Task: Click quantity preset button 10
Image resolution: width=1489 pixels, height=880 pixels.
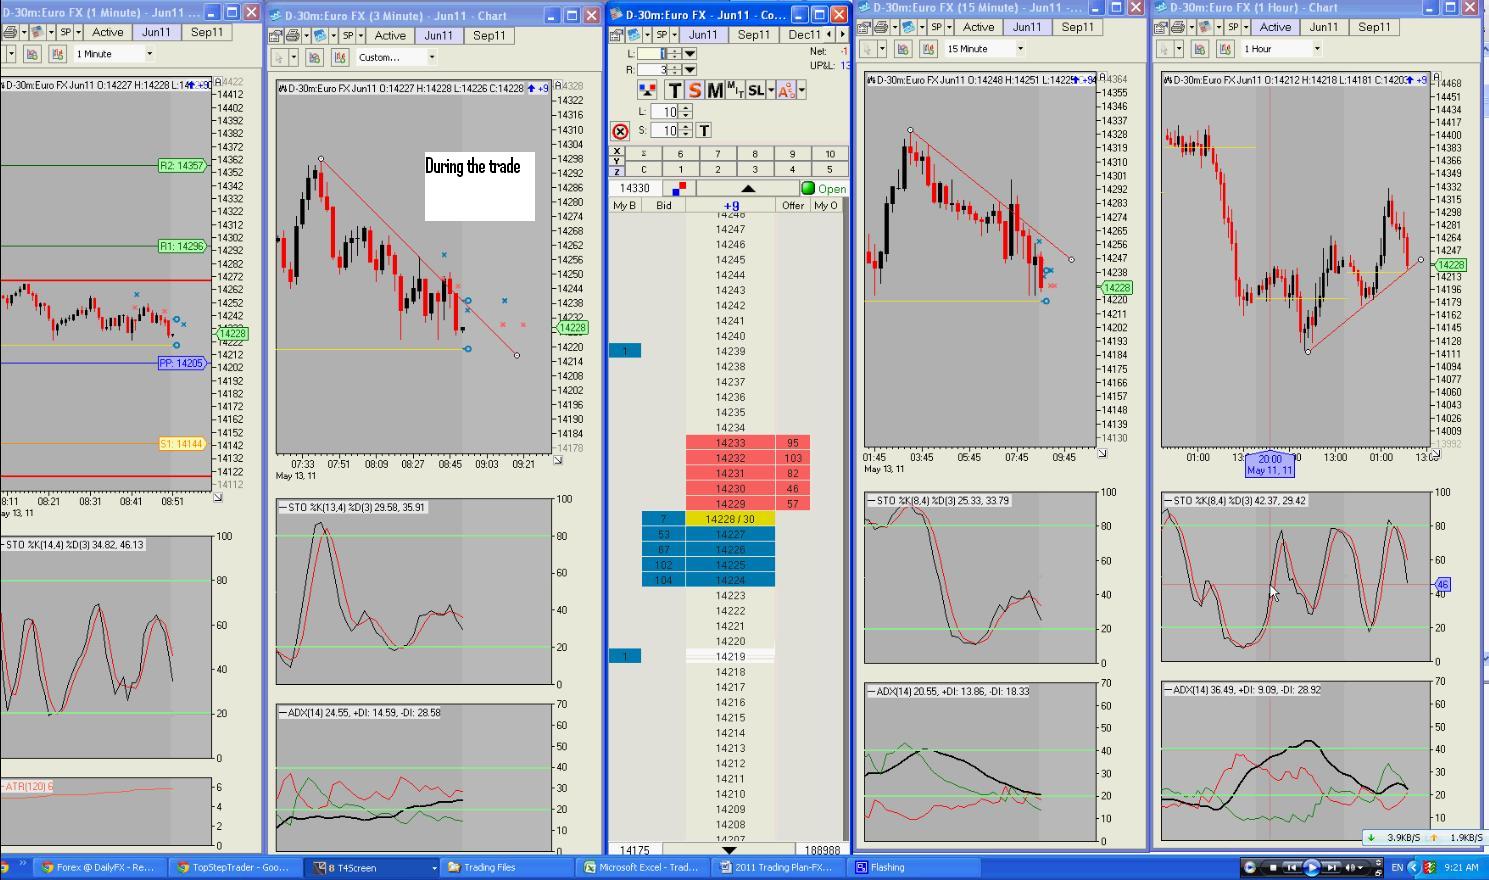Action: tap(830, 154)
